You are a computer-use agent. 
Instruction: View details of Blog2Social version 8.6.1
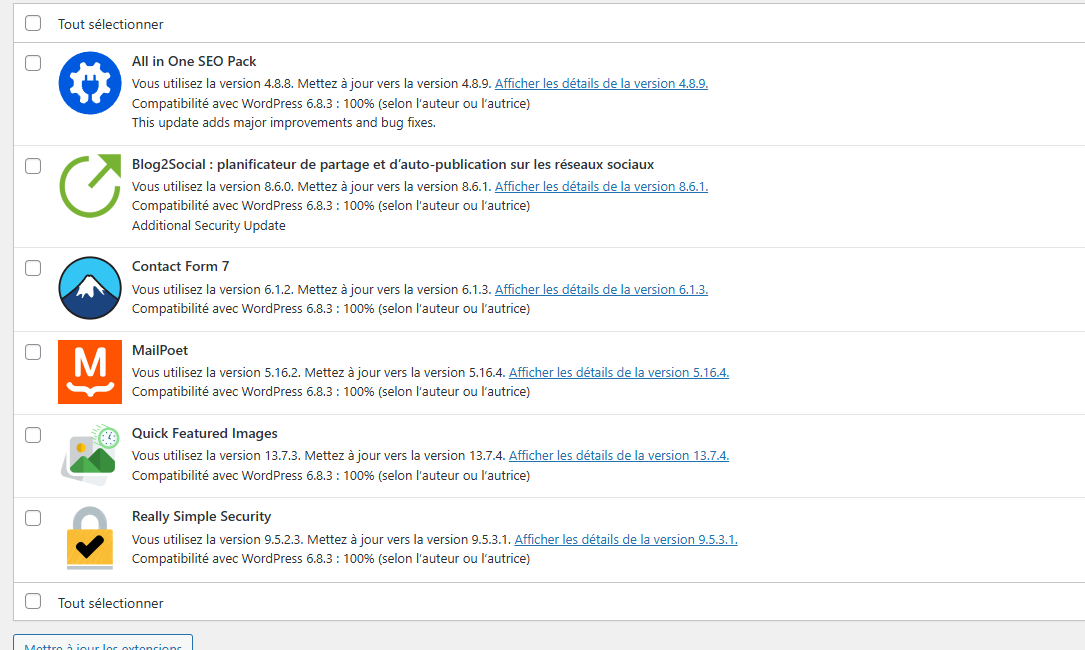601,187
